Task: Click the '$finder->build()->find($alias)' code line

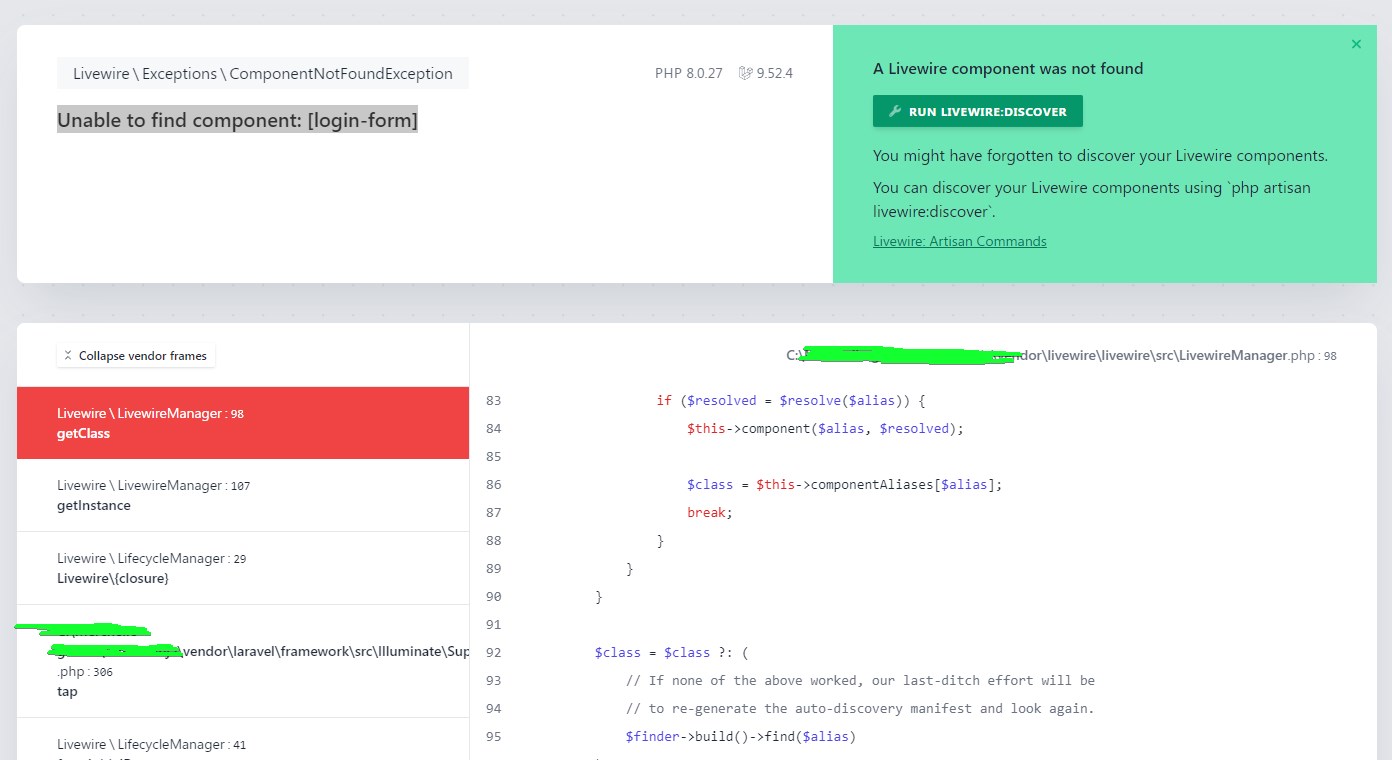Action: pos(741,736)
